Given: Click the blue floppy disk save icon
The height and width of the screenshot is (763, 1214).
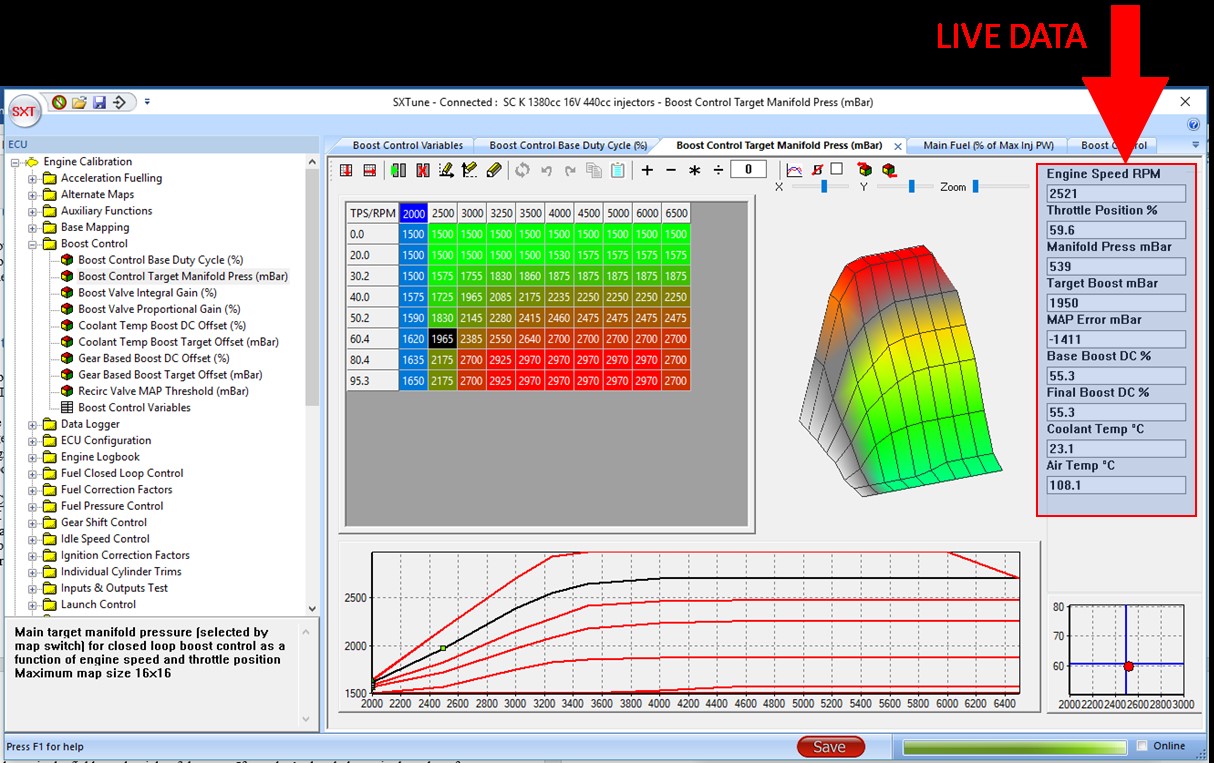Looking at the screenshot, I should tap(99, 102).
